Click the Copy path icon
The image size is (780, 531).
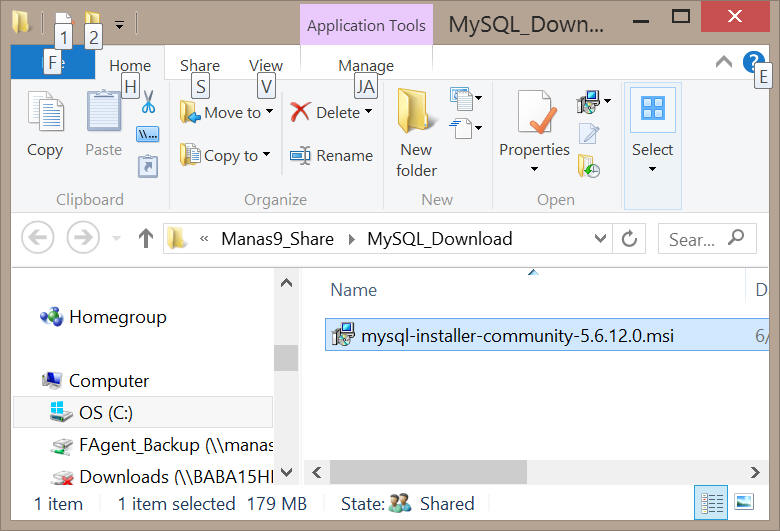pos(148,134)
